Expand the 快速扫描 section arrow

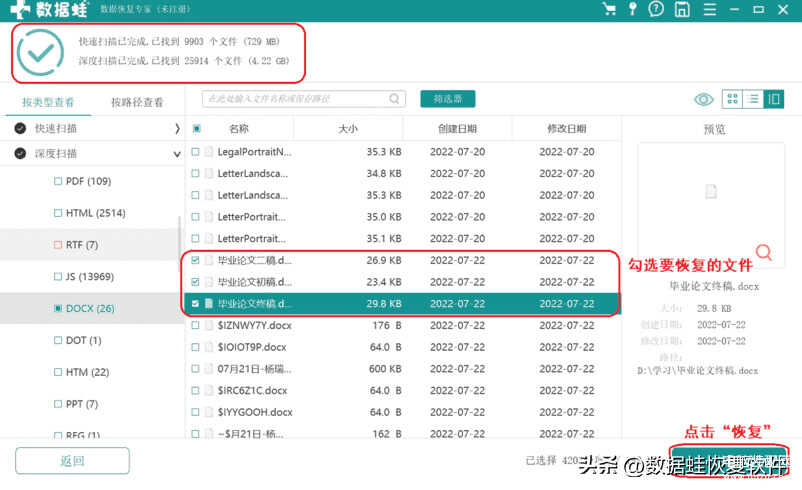coord(177,128)
